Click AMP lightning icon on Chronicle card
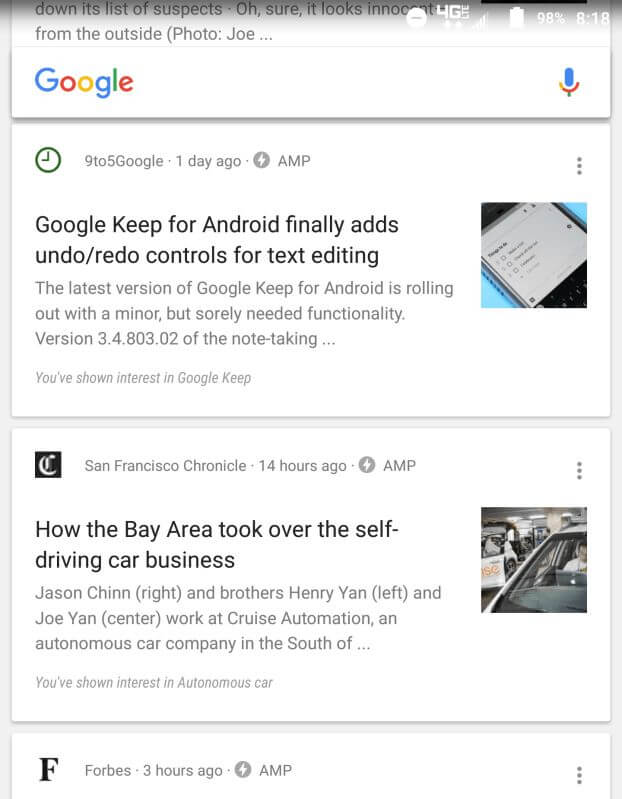The width and height of the screenshot is (622, 799). click(x=367, y=465)
